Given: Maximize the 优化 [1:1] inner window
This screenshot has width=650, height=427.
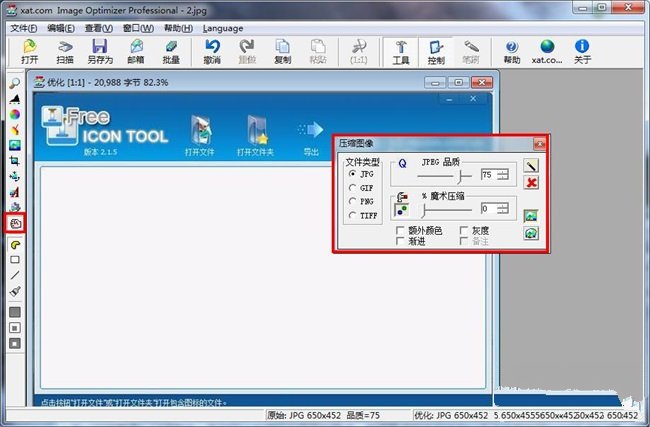Looking at the screenshot, I should pyautogui.click(x=458, y=82).
